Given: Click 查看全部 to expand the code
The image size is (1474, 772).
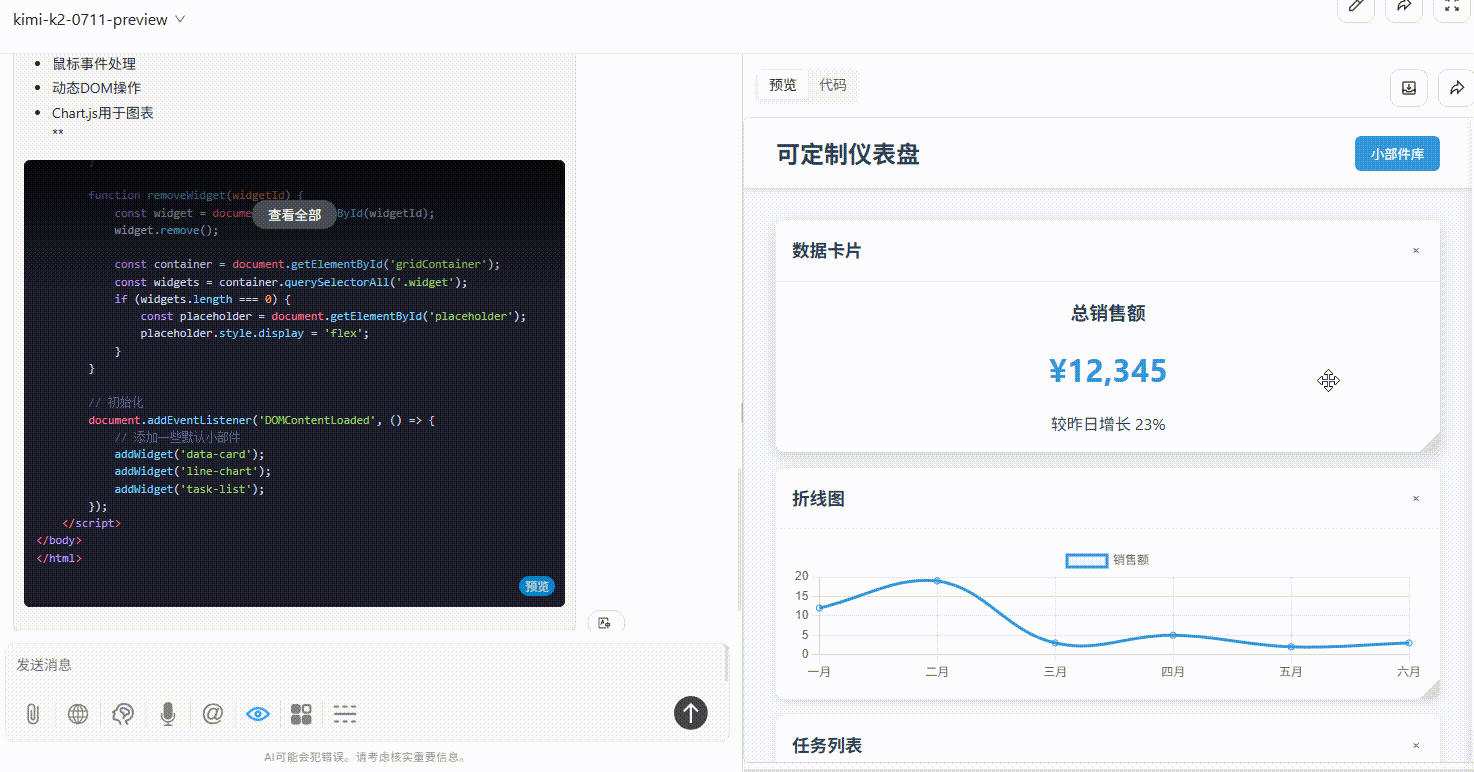Looking at the screenshot, I should 295,214.
